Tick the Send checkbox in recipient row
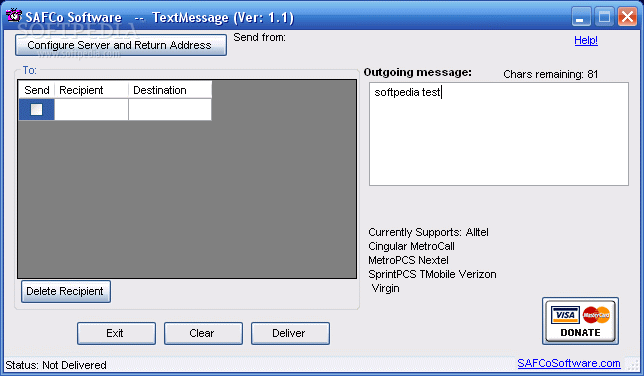Image resolution: width=644 pixels, height=376 pixels. point(36,109)
